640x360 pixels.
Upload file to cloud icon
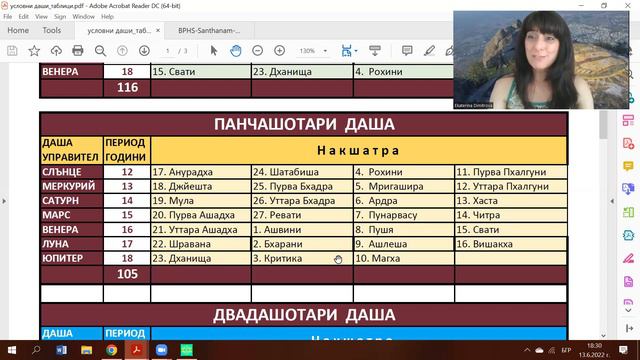[56, 51]
